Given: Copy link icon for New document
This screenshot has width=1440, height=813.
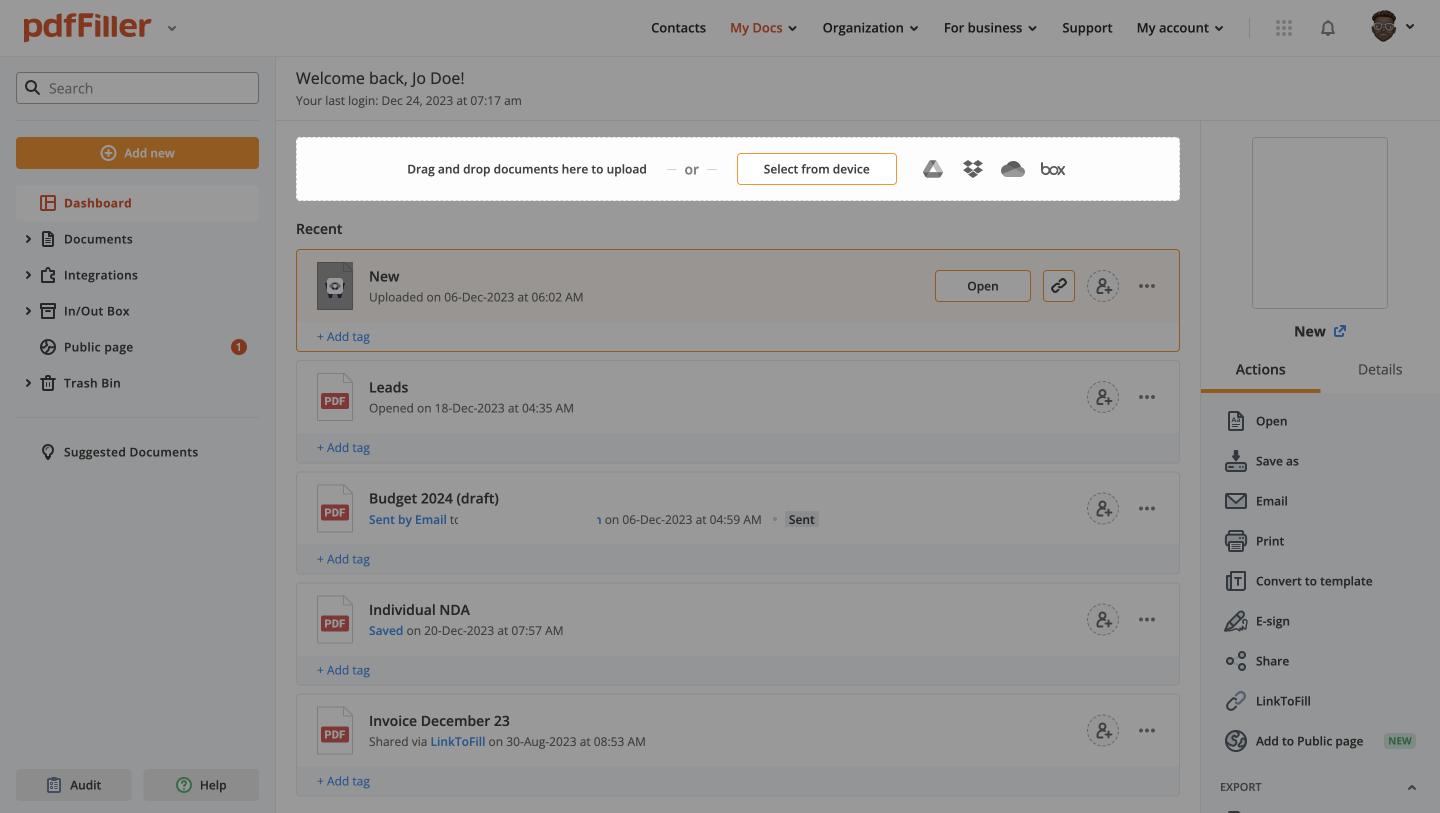Looking at the screenshot, I should pos(1058,286).
